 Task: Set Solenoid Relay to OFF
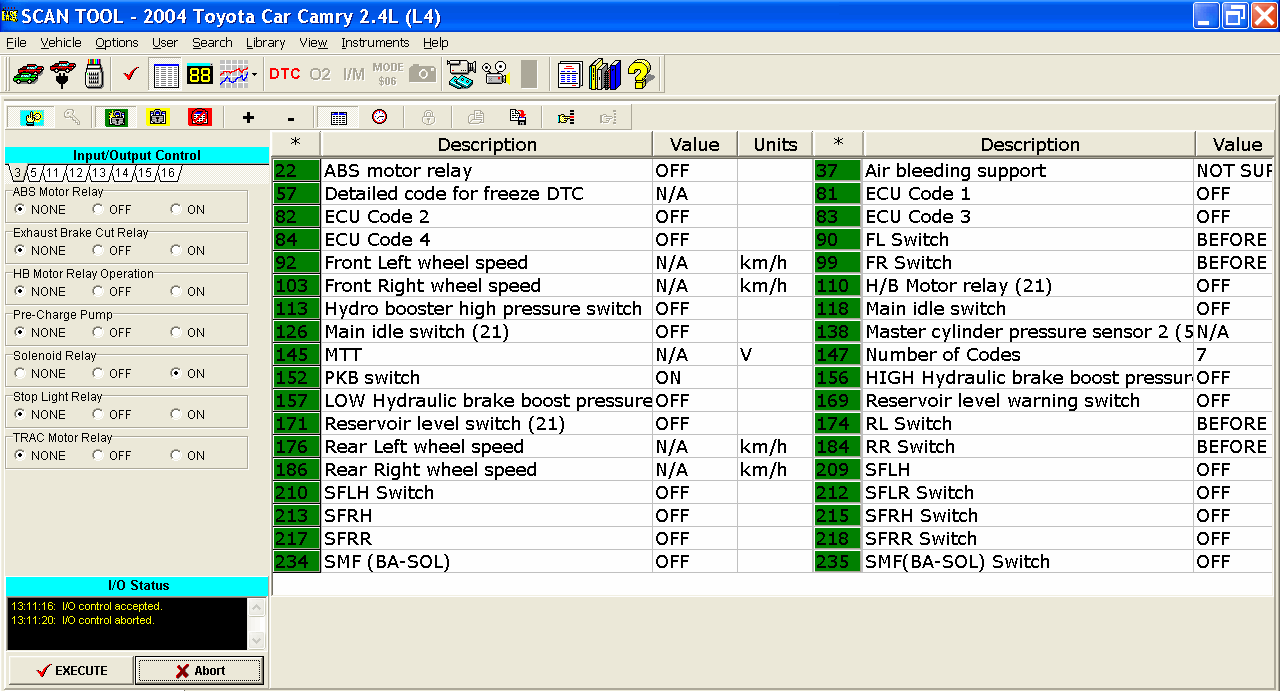pyautogui.click(x=98, y=374)
